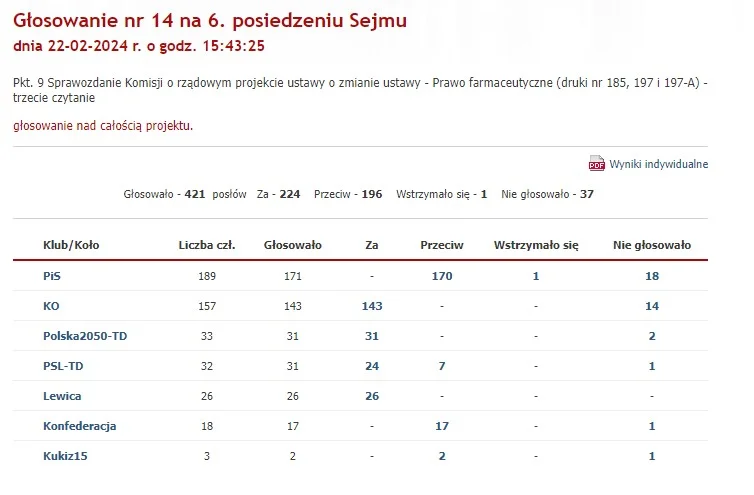Click the 26 Lewica votes in favor
Screen dimensions: 754x495
(372, 396)
